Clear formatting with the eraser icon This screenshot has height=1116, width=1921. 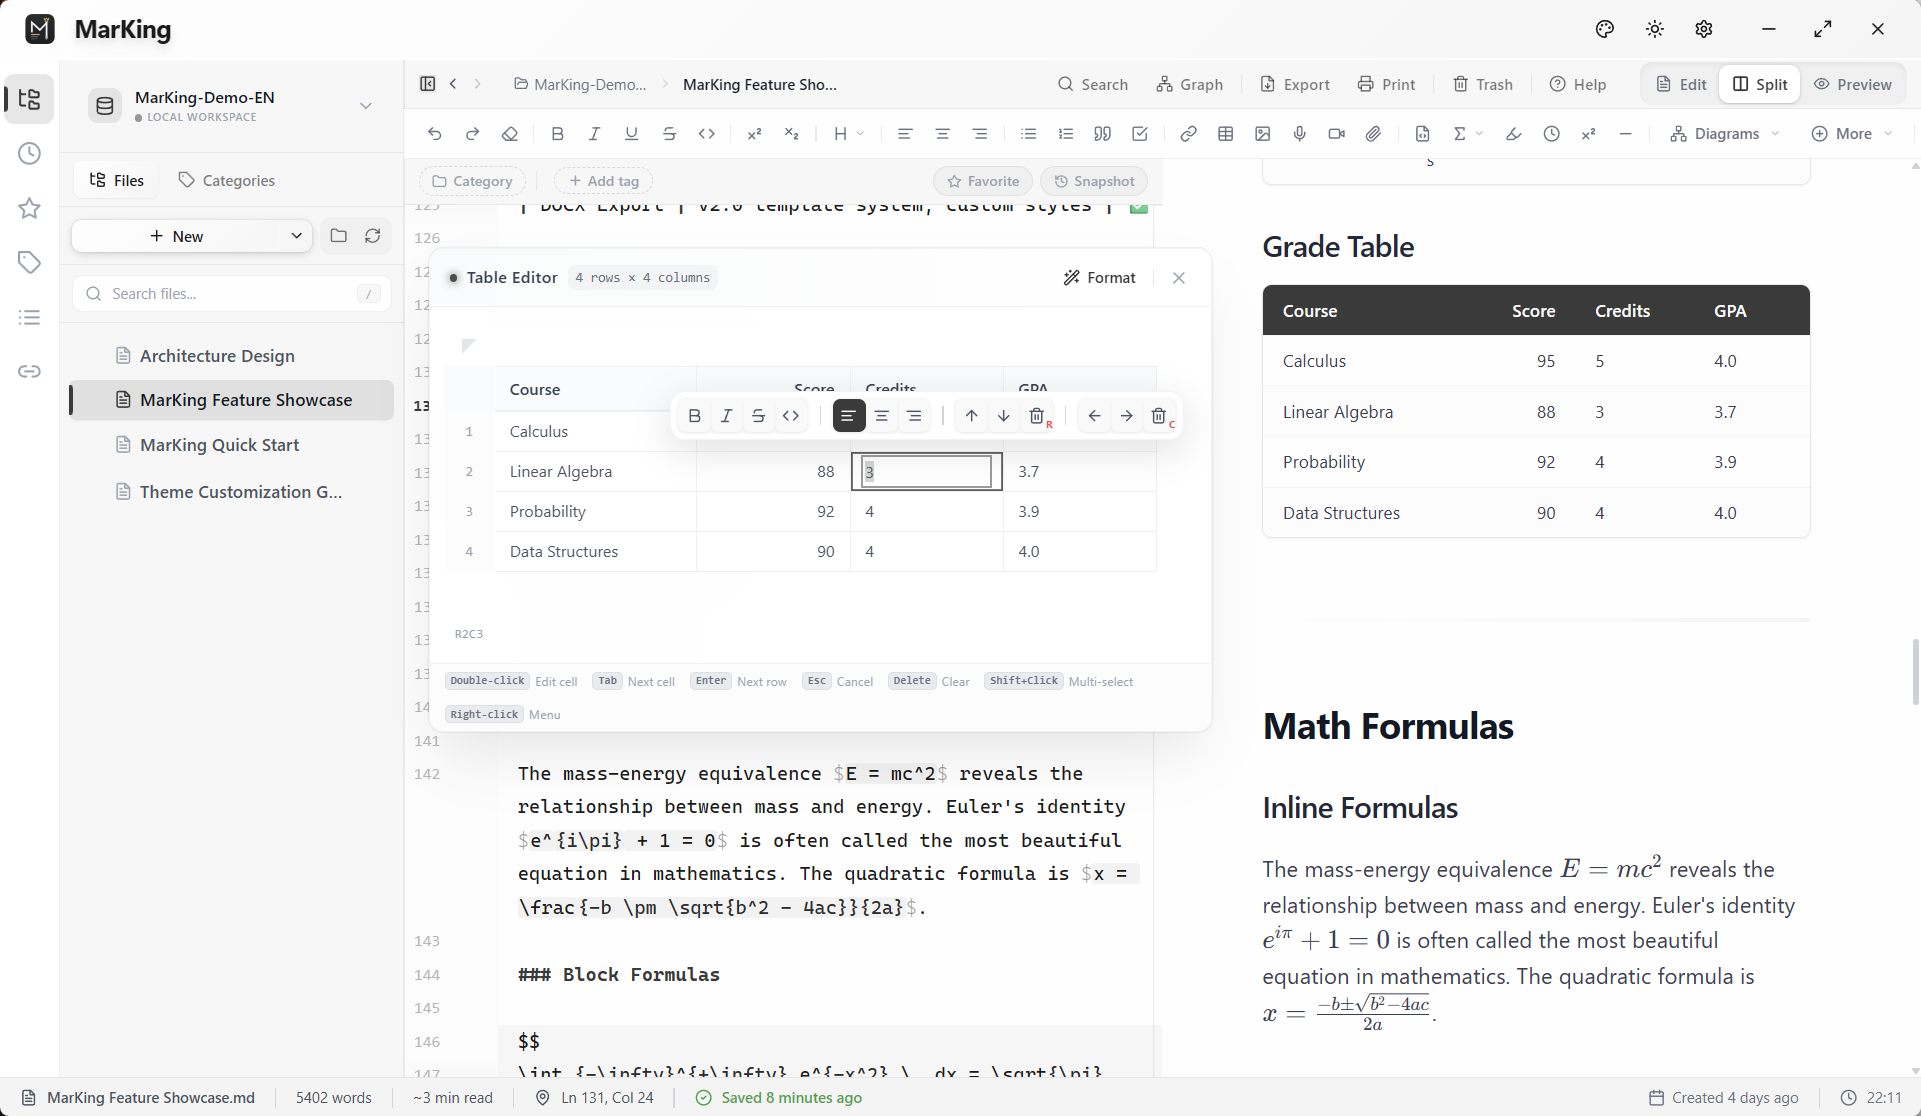tap(510, 134)
